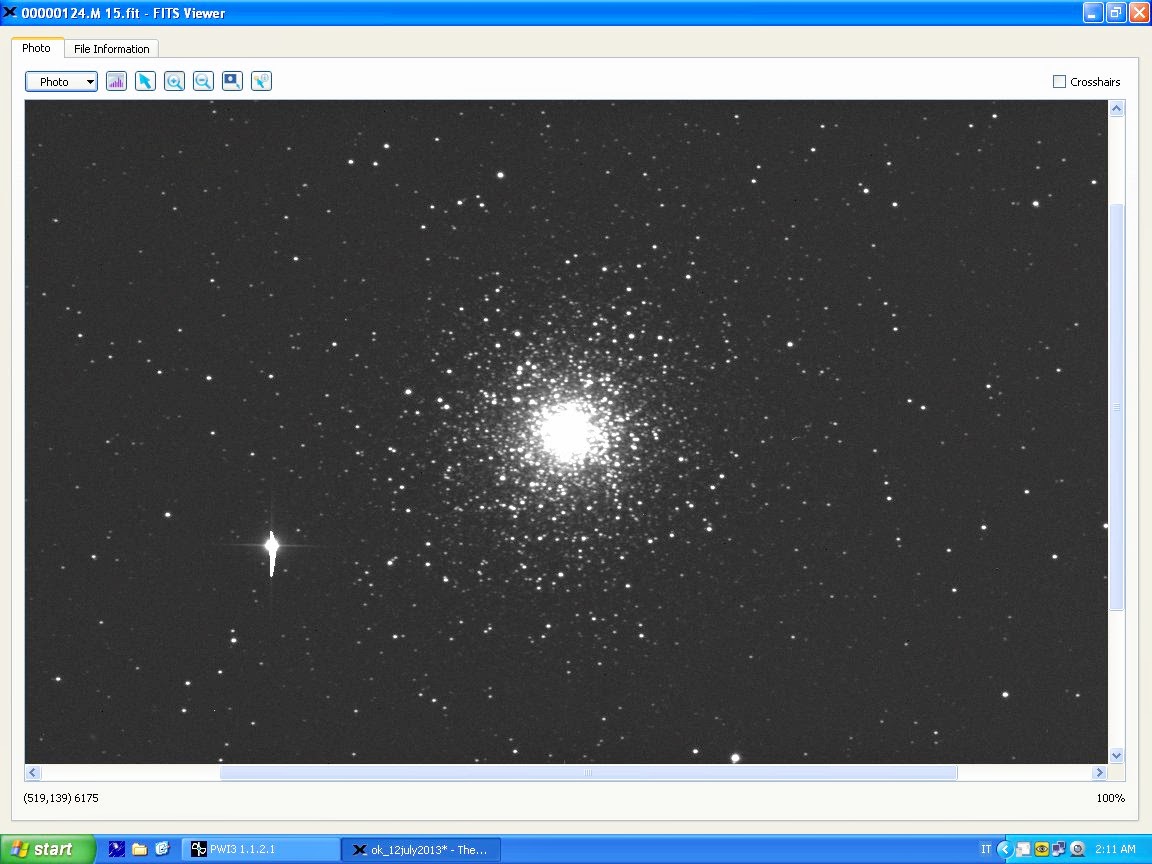The height and width of the screenshot is (864, 1152).
Task: Select the zoom-to-region tool
Action: pos(232,82)
